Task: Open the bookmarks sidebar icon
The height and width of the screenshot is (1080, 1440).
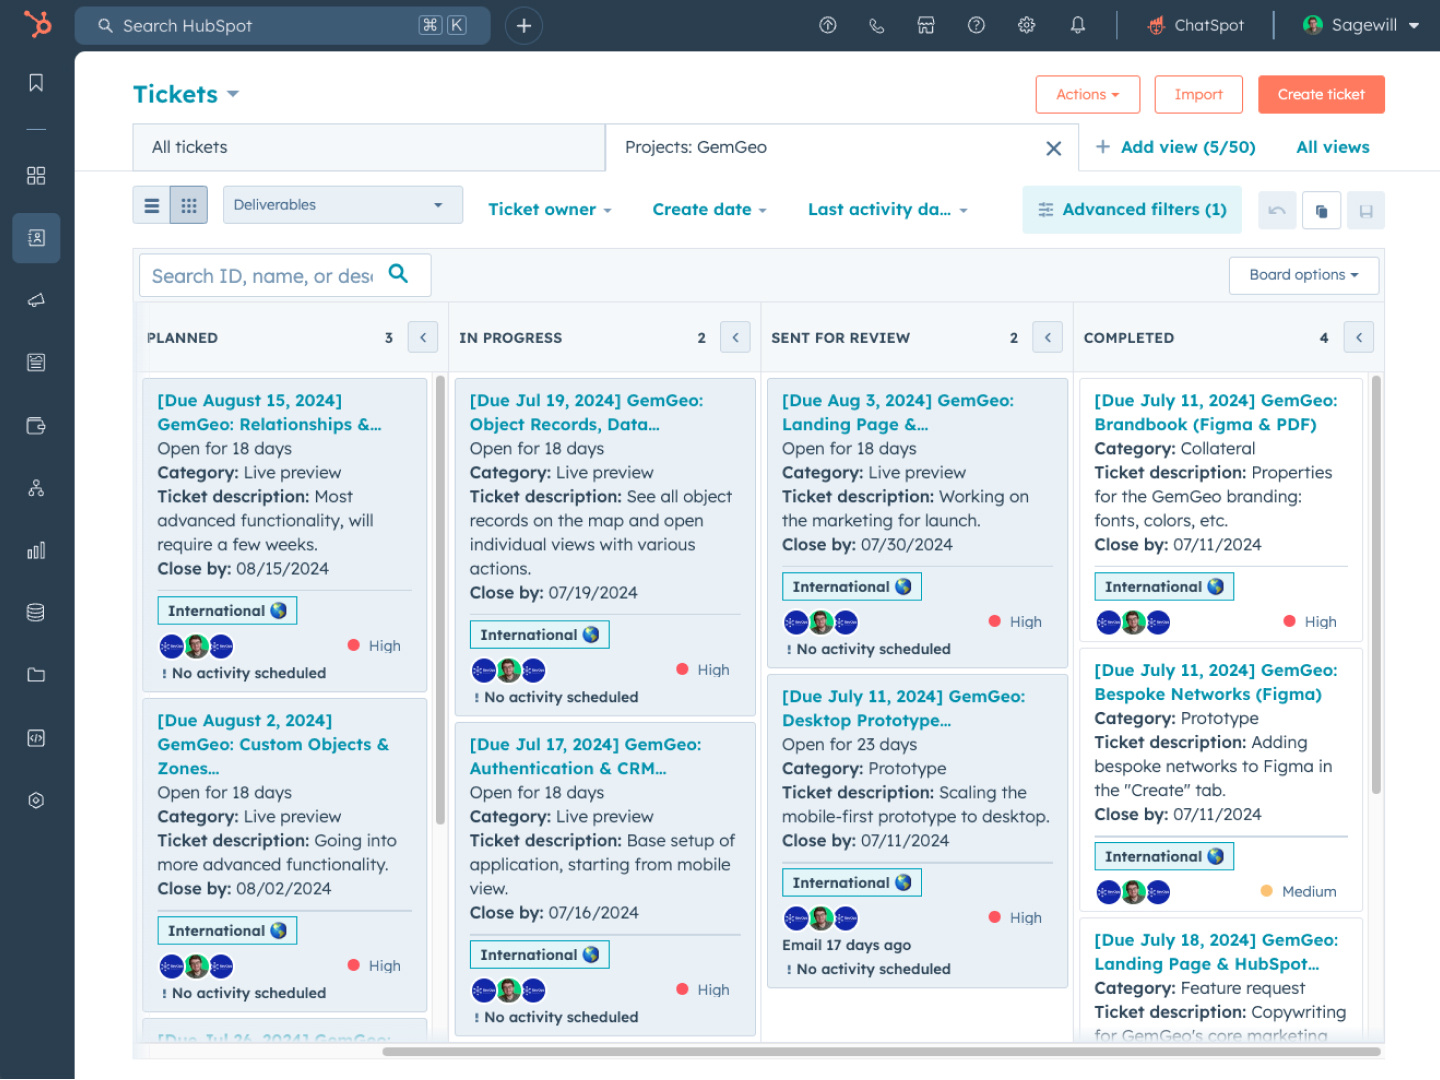Action: 36,83
